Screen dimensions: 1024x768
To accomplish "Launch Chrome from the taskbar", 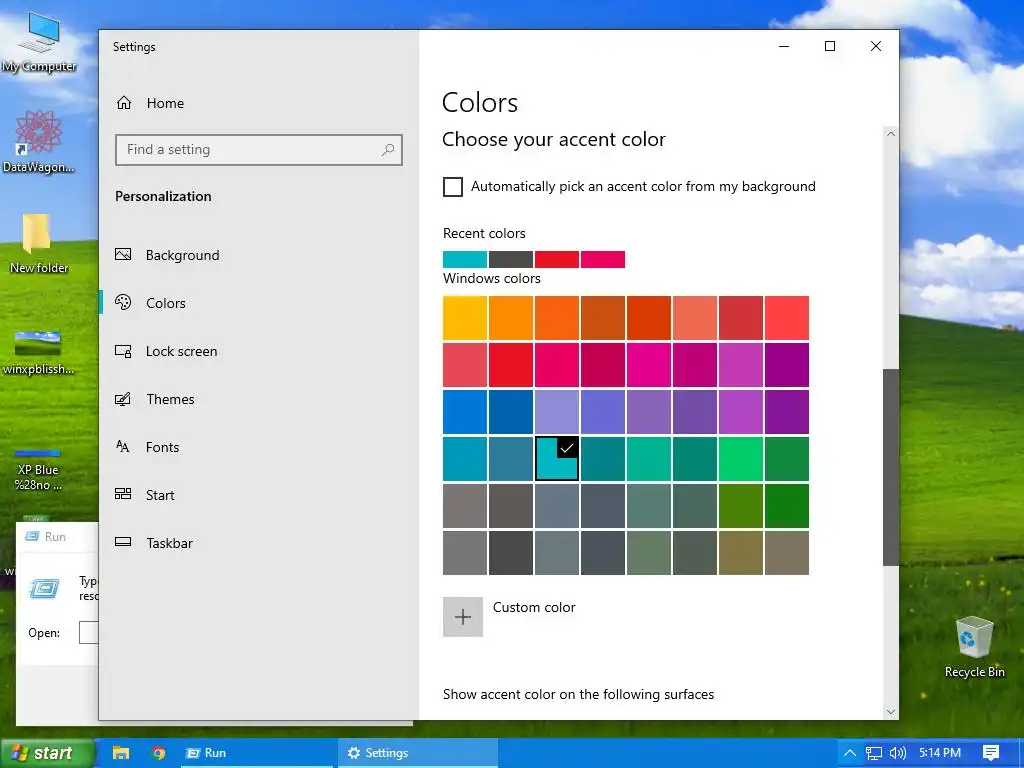I will point(158,753).
